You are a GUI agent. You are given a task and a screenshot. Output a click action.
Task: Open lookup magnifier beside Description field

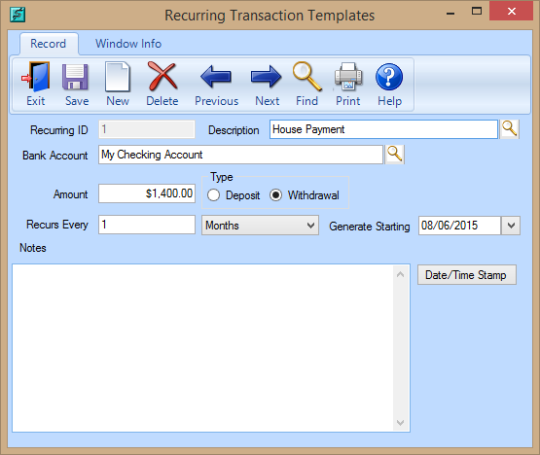click(509, 129)
